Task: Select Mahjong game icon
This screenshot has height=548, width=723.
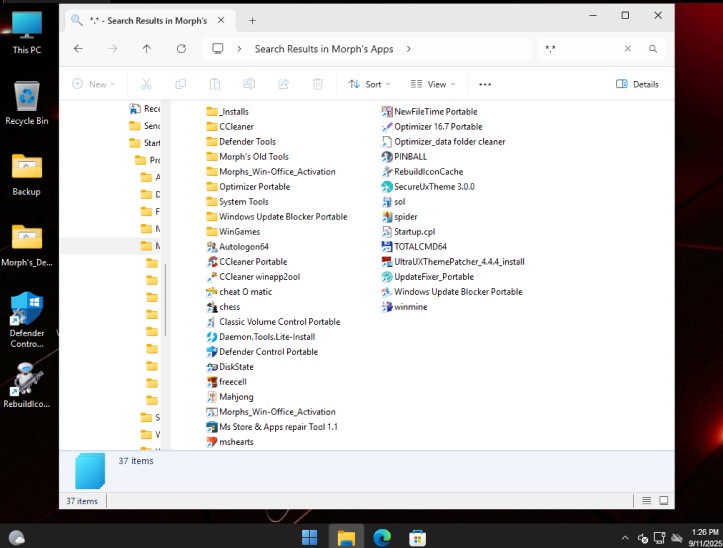Action: pyautogui.click(x=212, y=397)
